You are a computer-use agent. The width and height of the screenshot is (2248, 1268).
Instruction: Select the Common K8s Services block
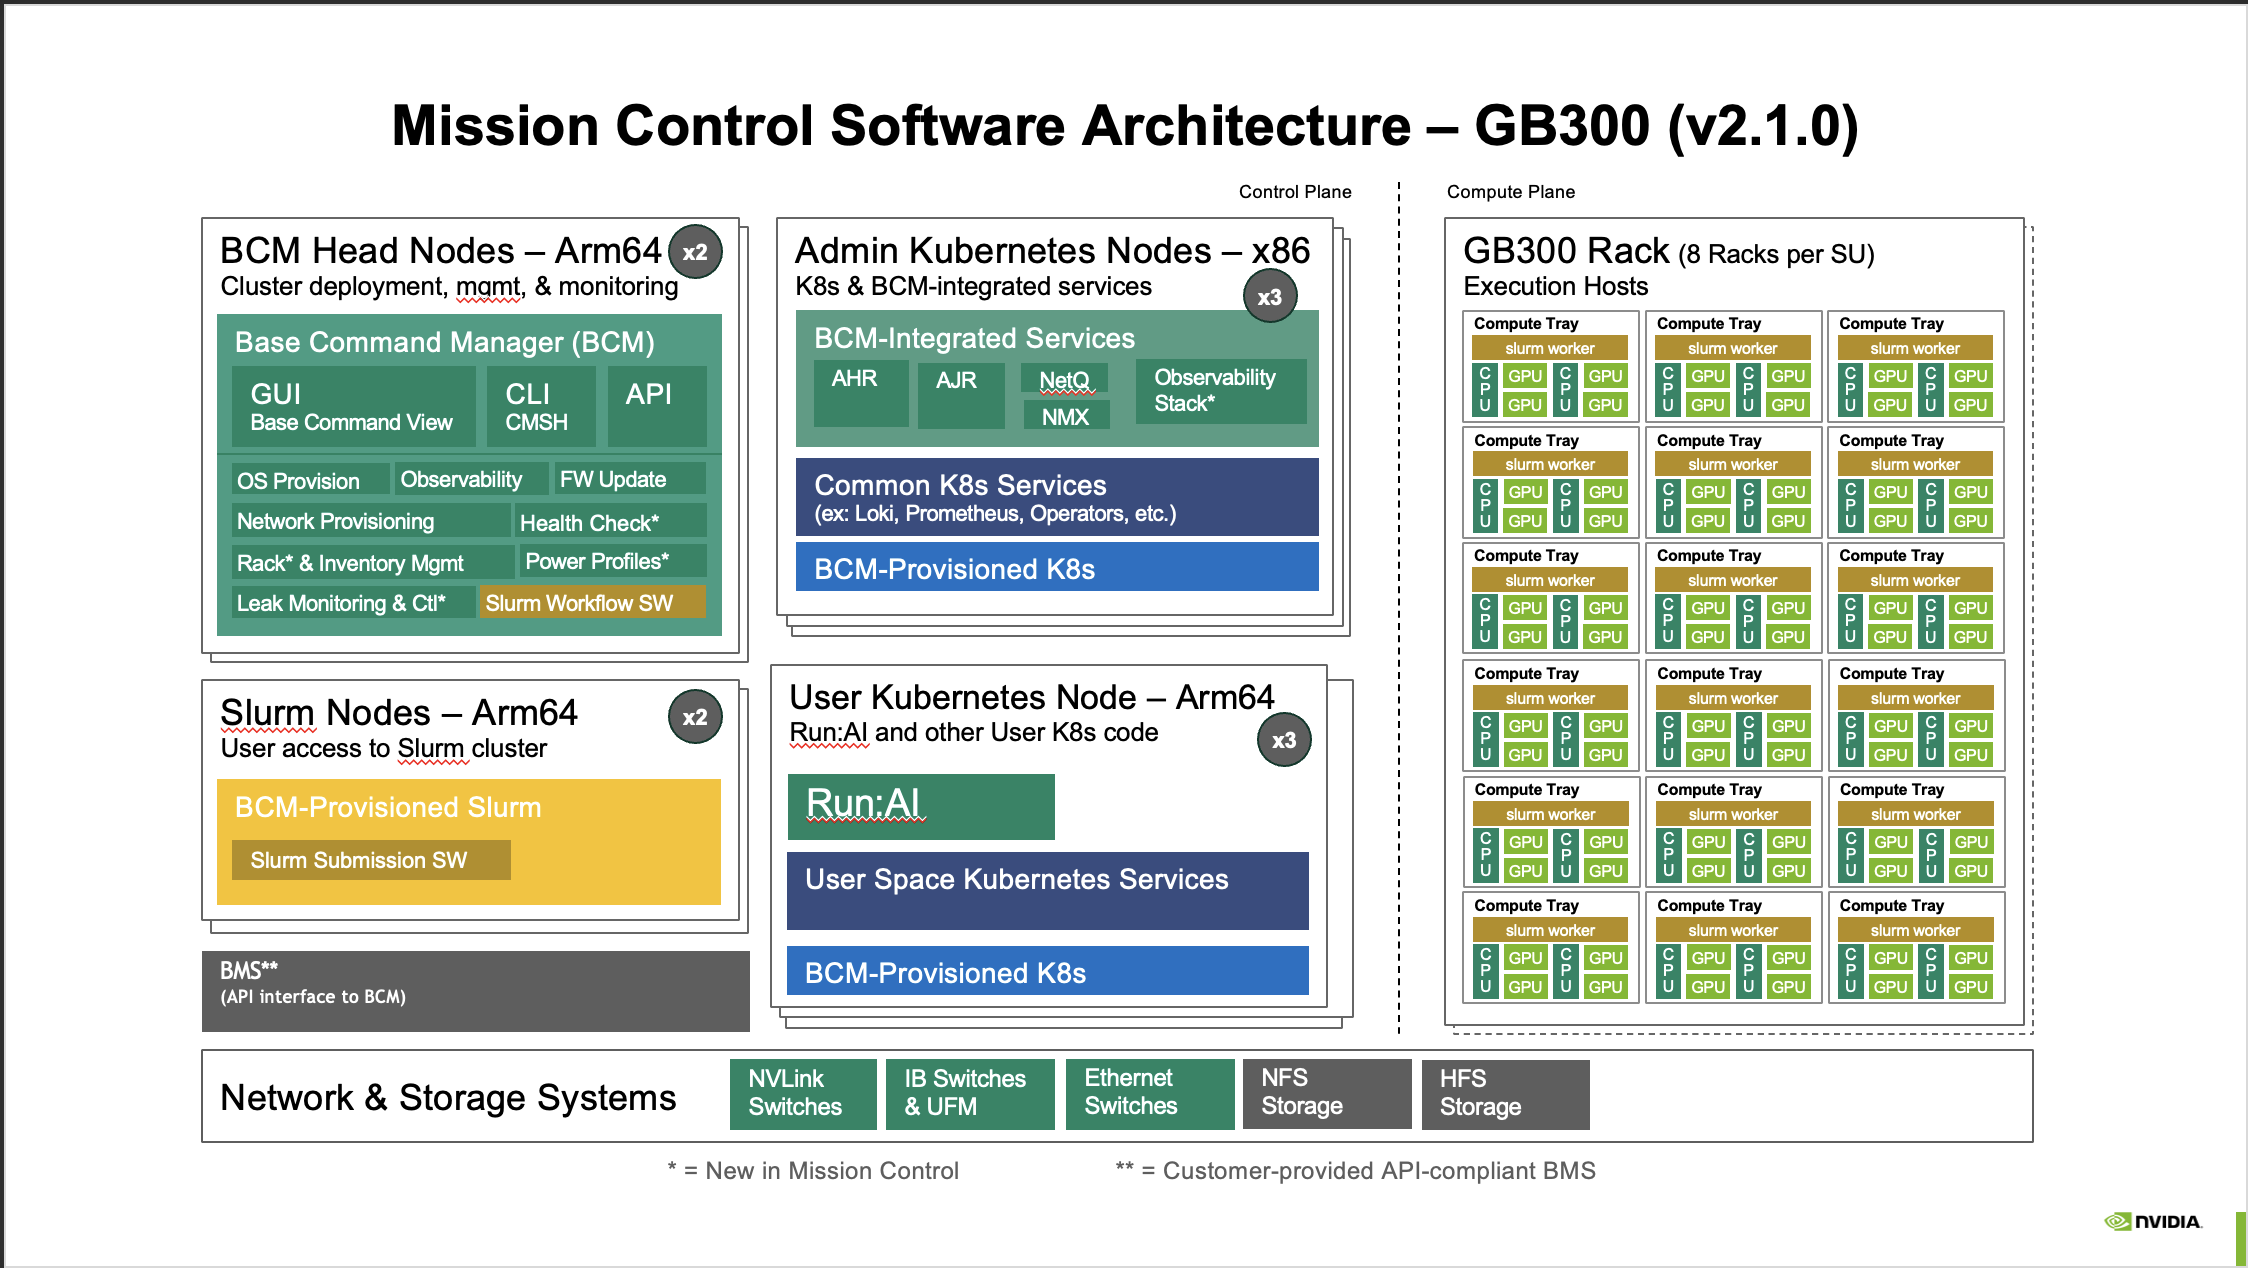point(1056,497)
